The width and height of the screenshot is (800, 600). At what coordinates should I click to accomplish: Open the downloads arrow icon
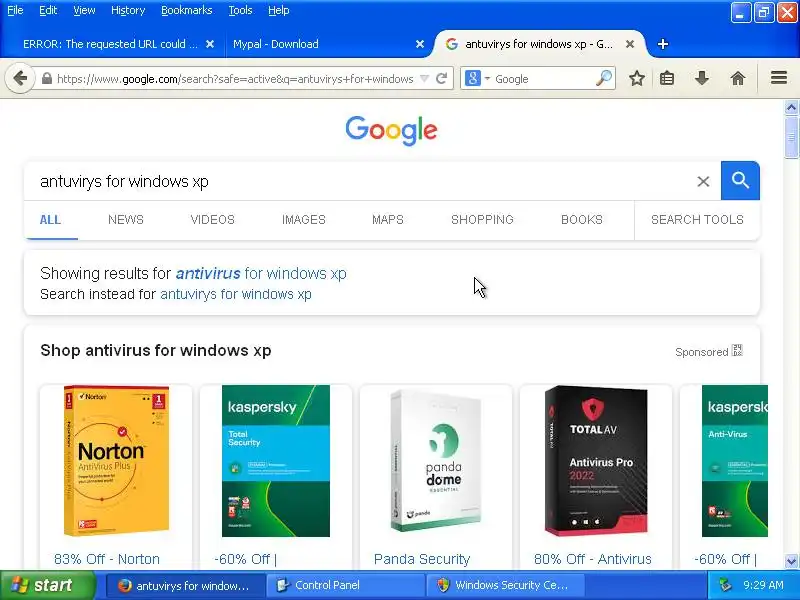702,79
